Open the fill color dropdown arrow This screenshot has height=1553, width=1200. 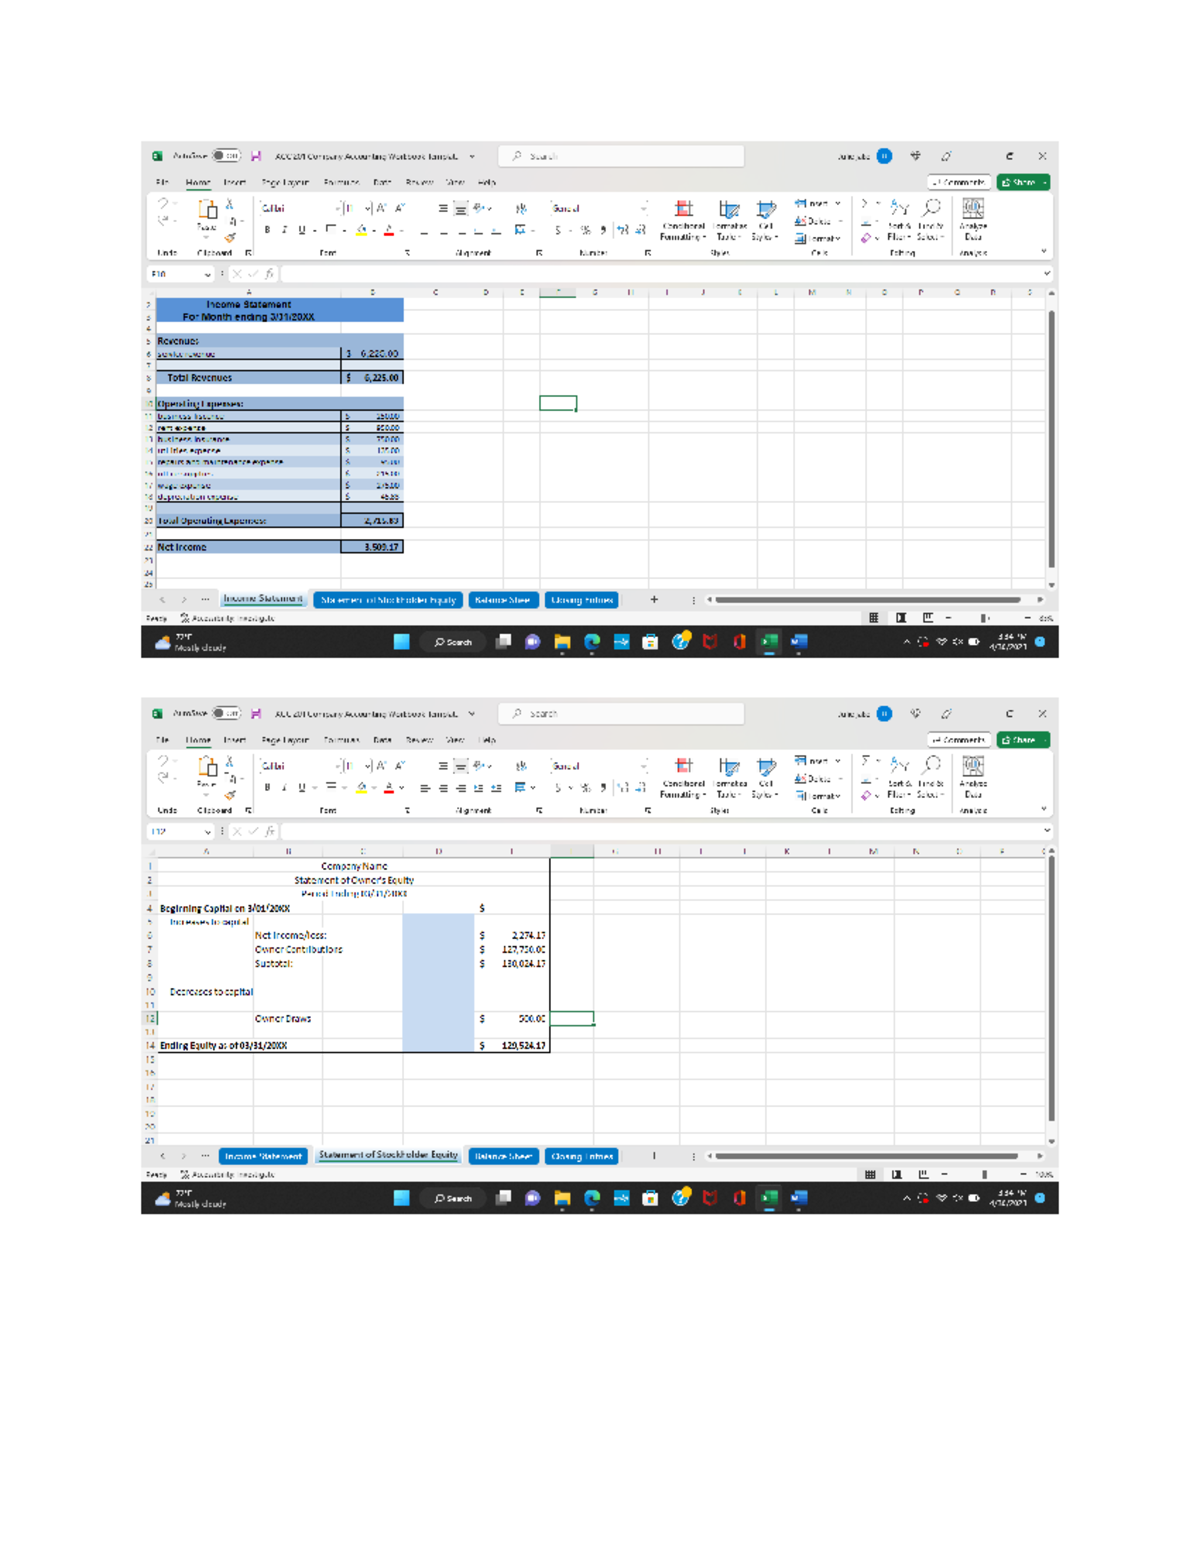[376, 232]
